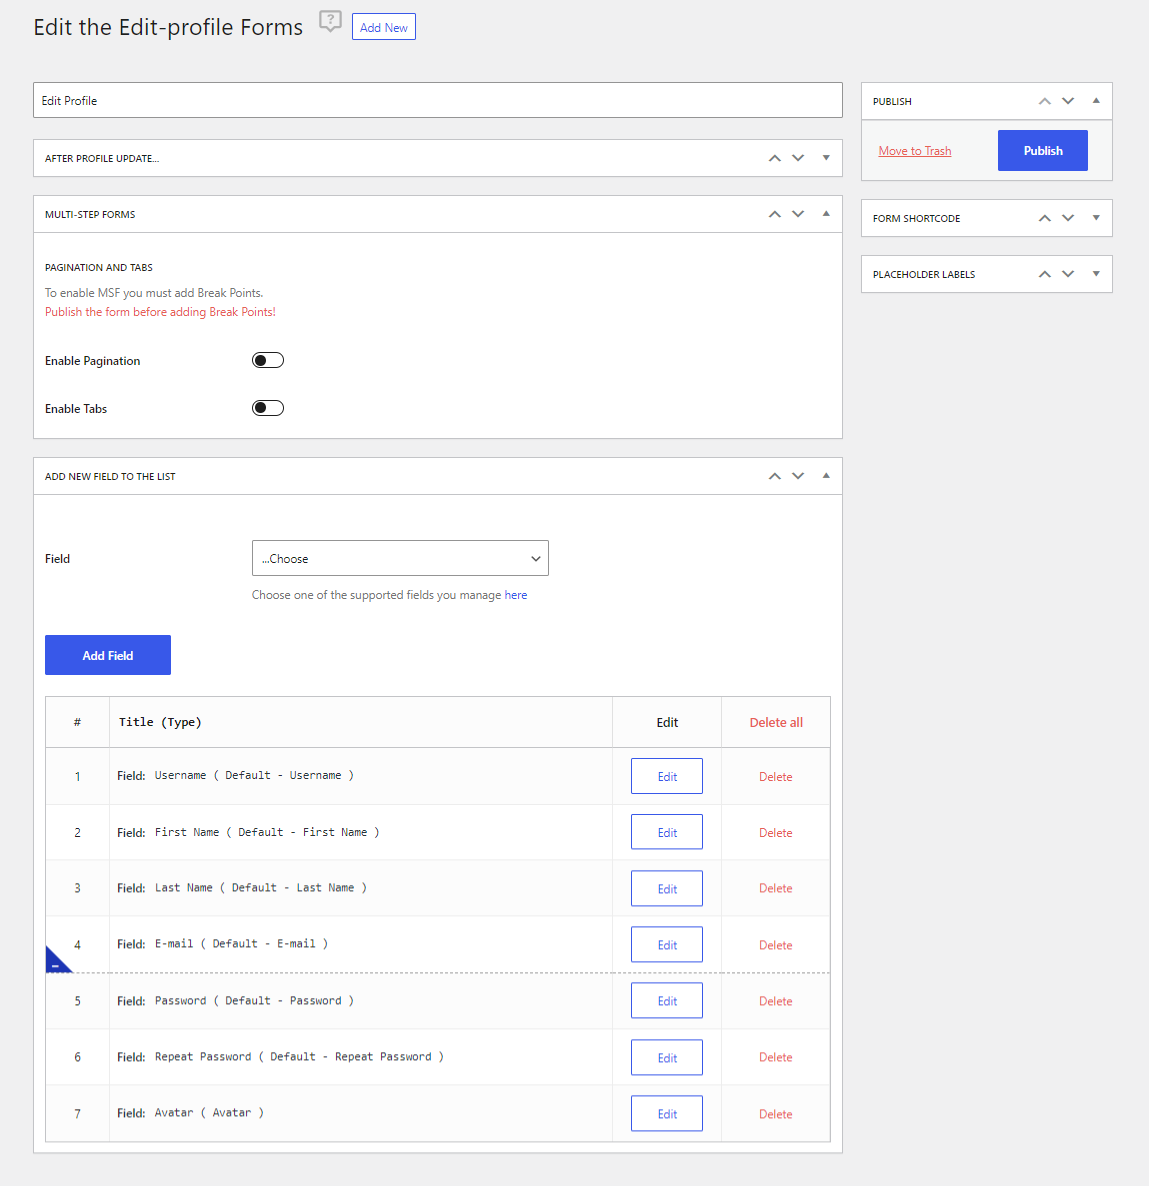Move After Profile Update panel up
Screen dimensions: 1149x1186
775,158
